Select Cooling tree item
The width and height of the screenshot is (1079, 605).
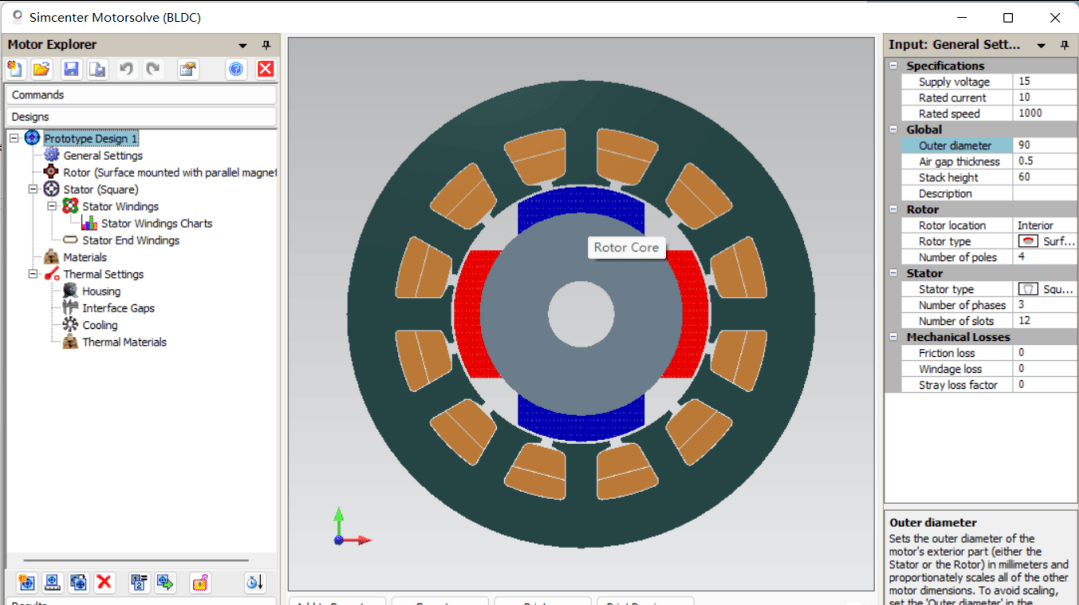point(100,325)
